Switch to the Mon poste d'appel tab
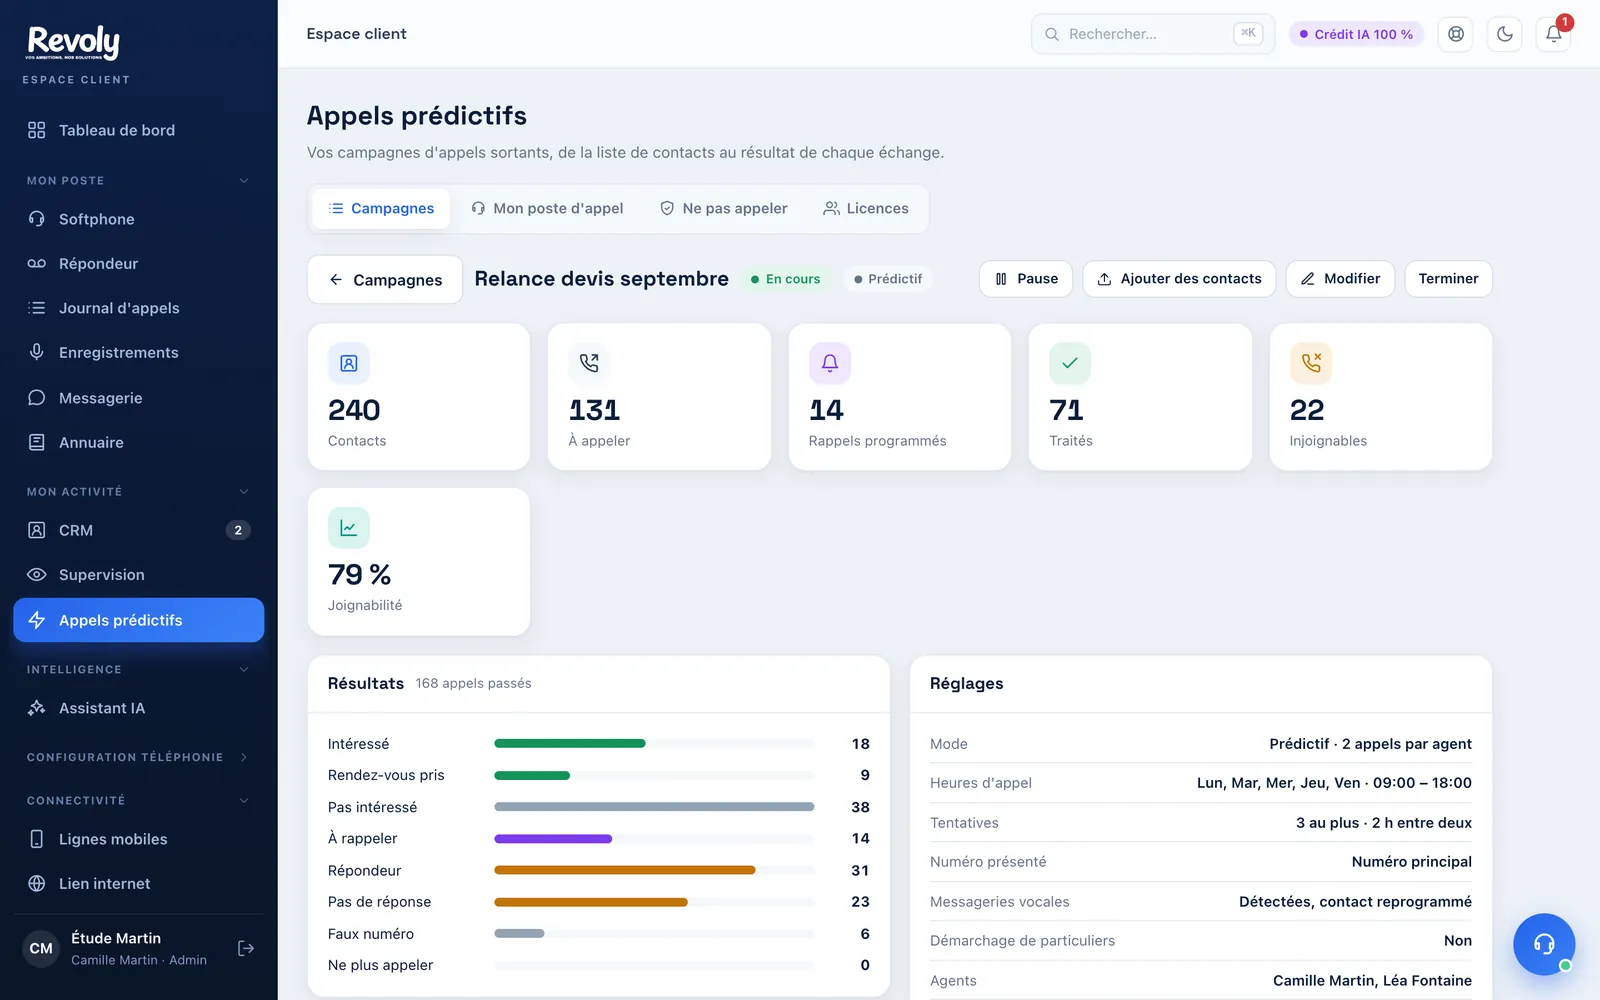The width and height of the screenshot is (1600, 1000). point(547,208)
